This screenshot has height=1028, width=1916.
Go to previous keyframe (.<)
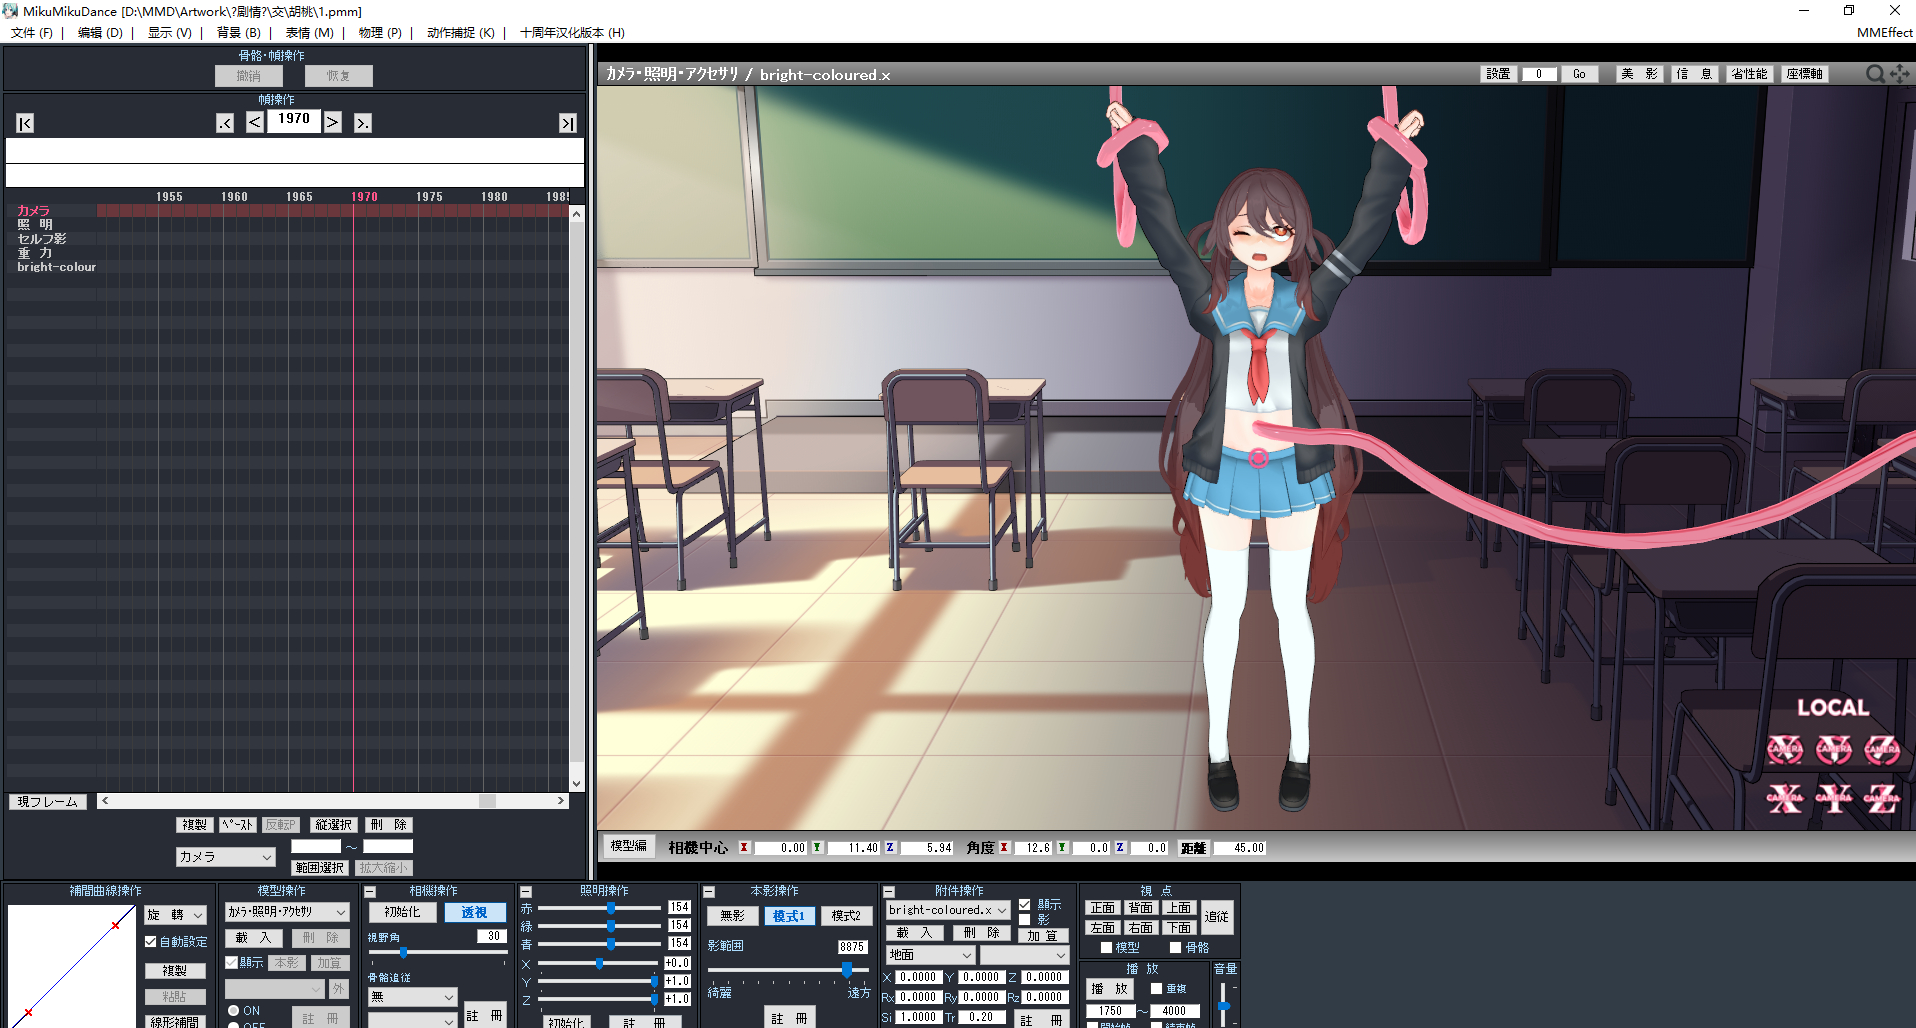coord(225,123)
